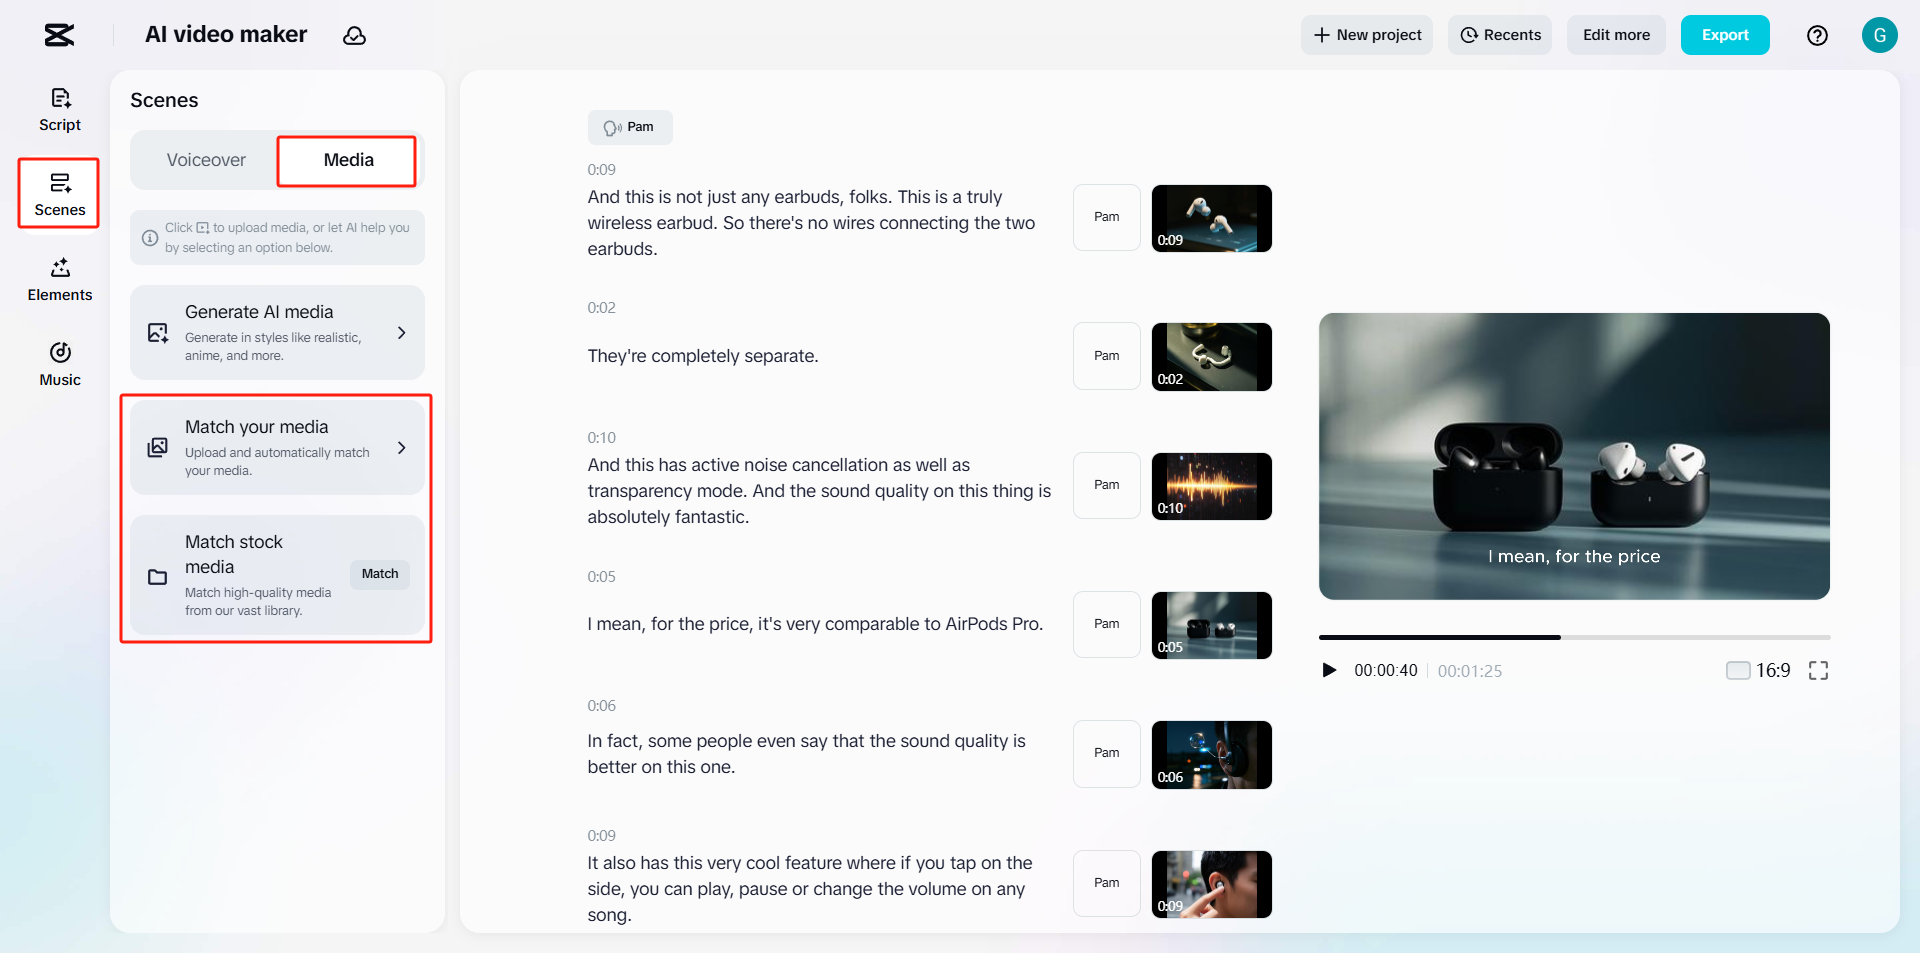Enter fullscreen preview mode

[x=1819, y=670]
